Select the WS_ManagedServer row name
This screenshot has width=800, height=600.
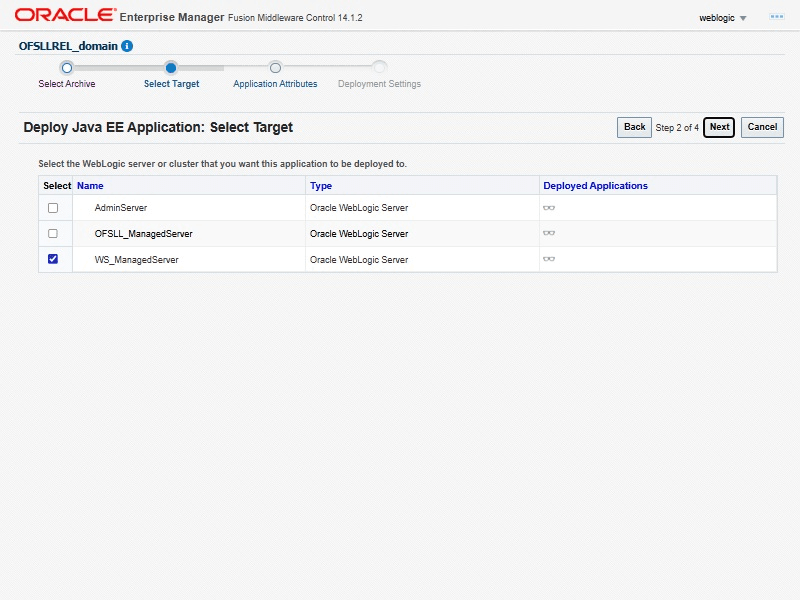pos(136,260)
